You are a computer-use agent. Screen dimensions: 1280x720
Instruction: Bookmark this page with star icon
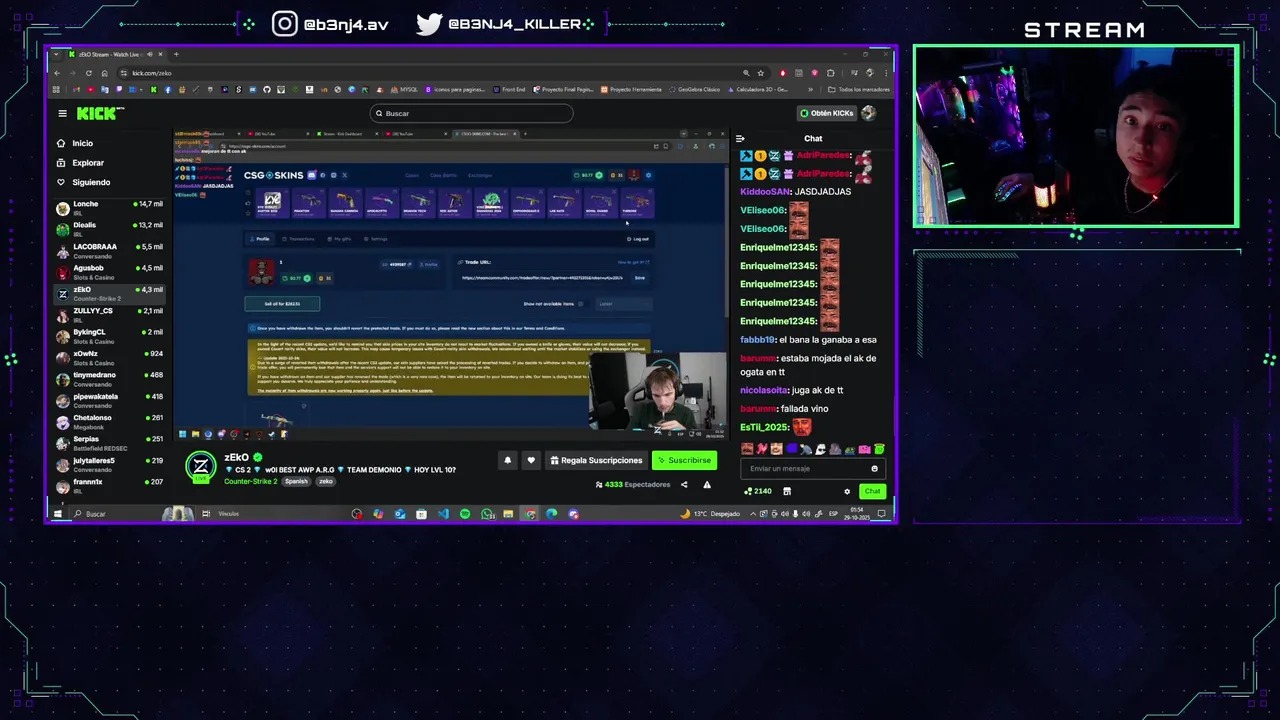pyautogui.click(x=760, y=73)
